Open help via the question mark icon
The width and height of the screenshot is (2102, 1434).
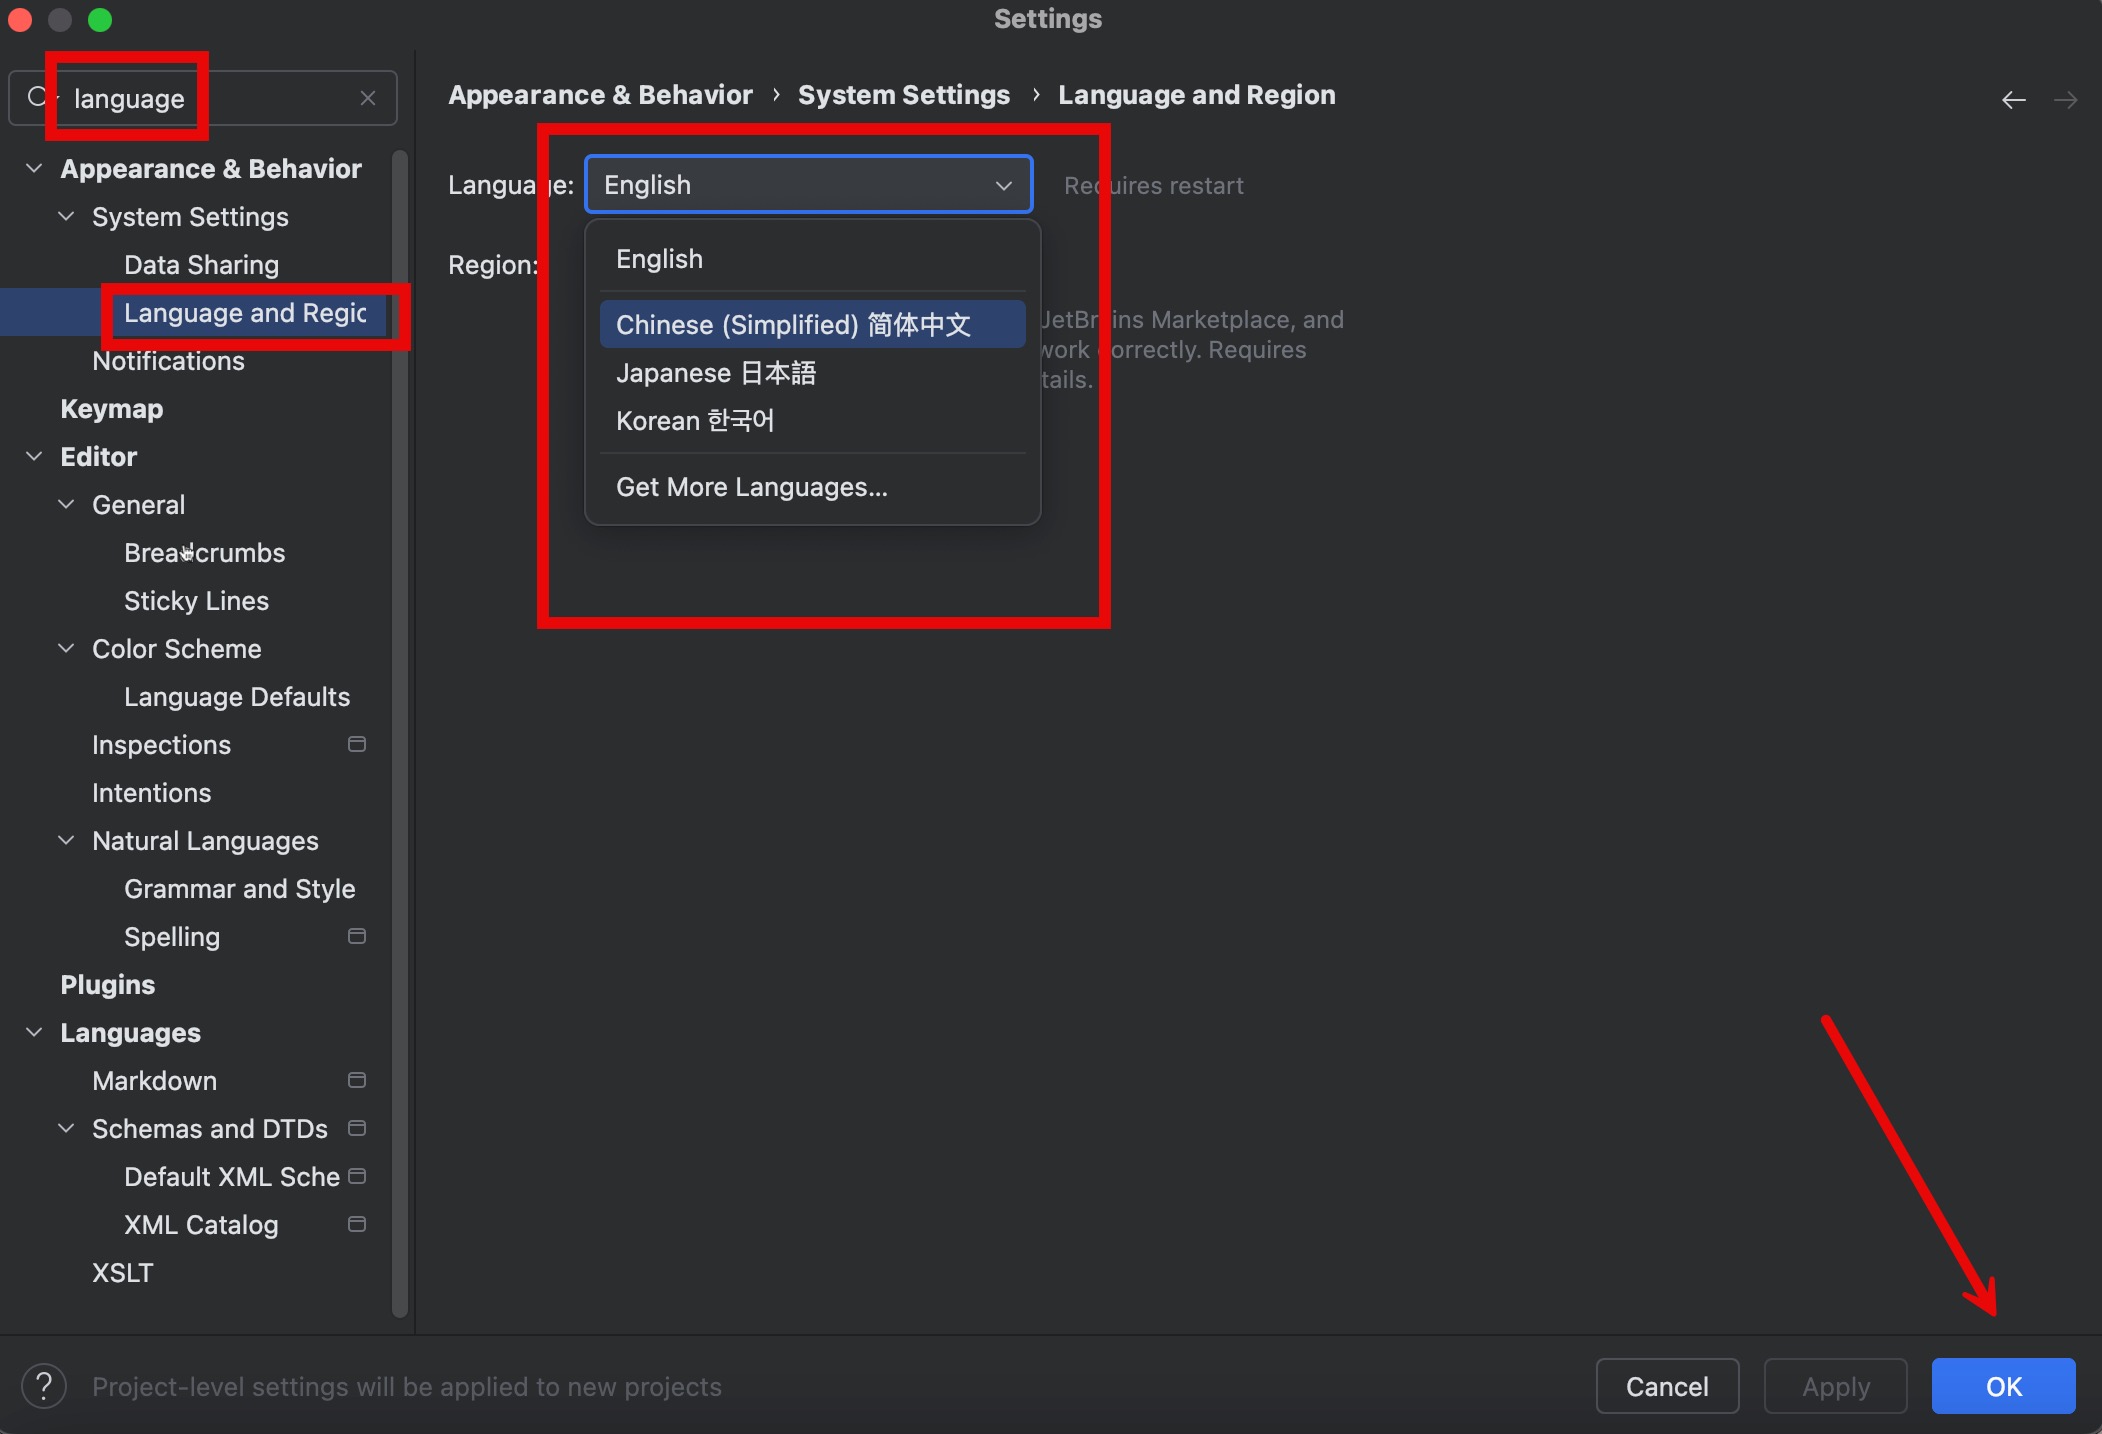coord(44,1386)
